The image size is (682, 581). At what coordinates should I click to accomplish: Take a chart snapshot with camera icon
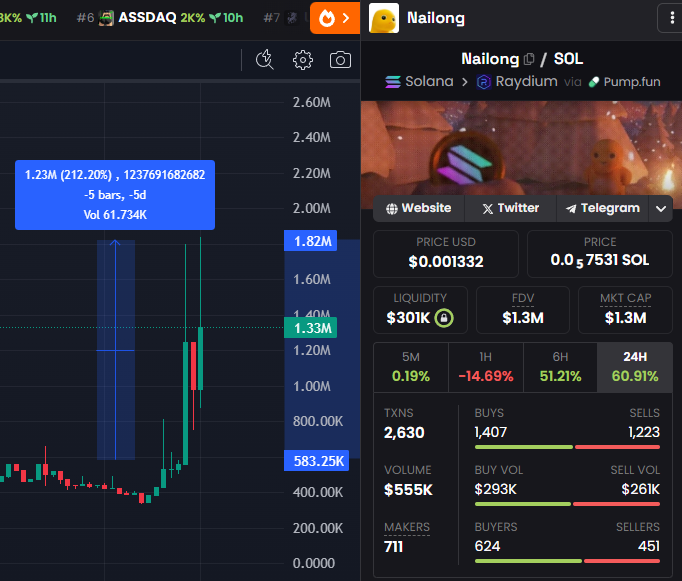tap(340, 60)
